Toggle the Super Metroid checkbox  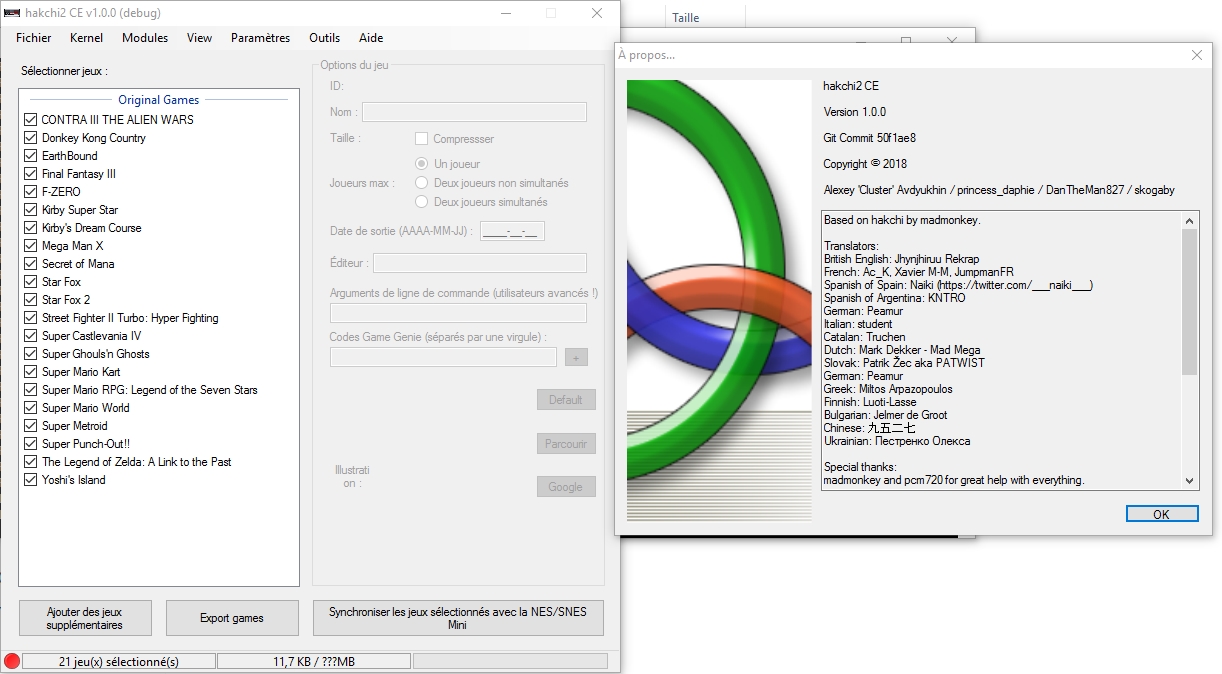tap(31, 426)
